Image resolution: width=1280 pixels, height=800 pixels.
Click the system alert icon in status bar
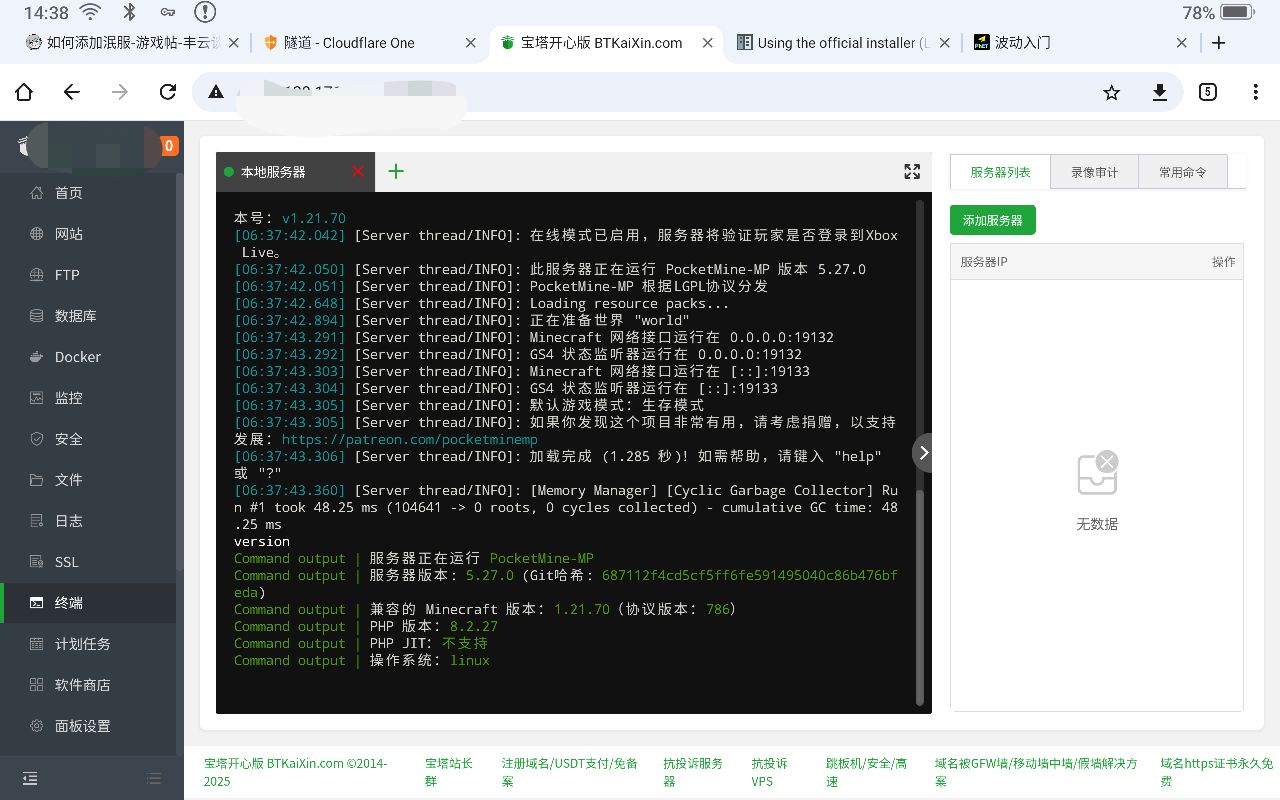tap(204, 12)
